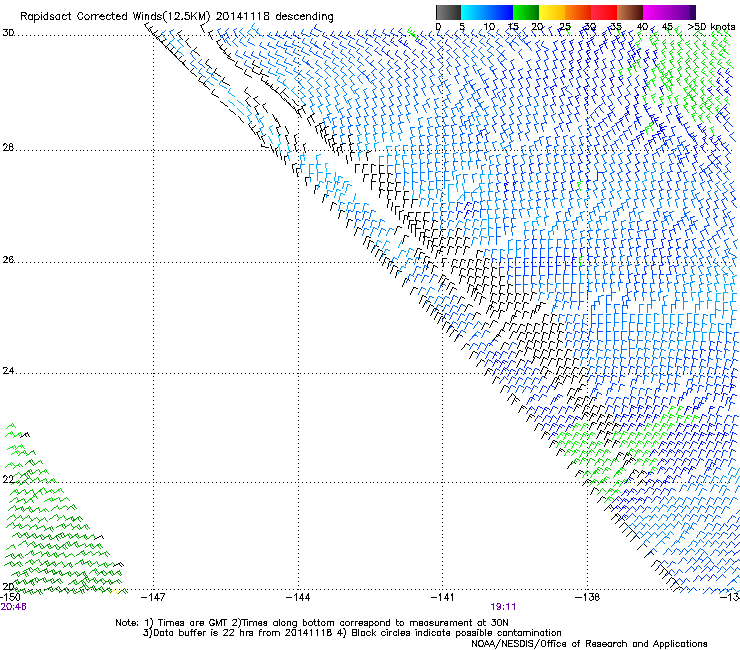Click the longitude label '-138'
Viewport: 740px width, 650px height.
pyautogui.click(x=587, y=597)
